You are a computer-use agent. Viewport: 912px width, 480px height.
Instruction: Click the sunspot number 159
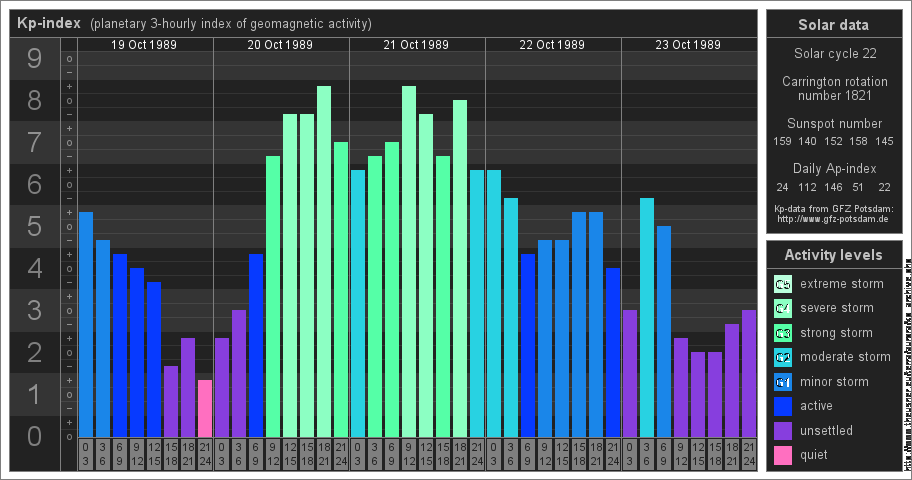point(783,141)
